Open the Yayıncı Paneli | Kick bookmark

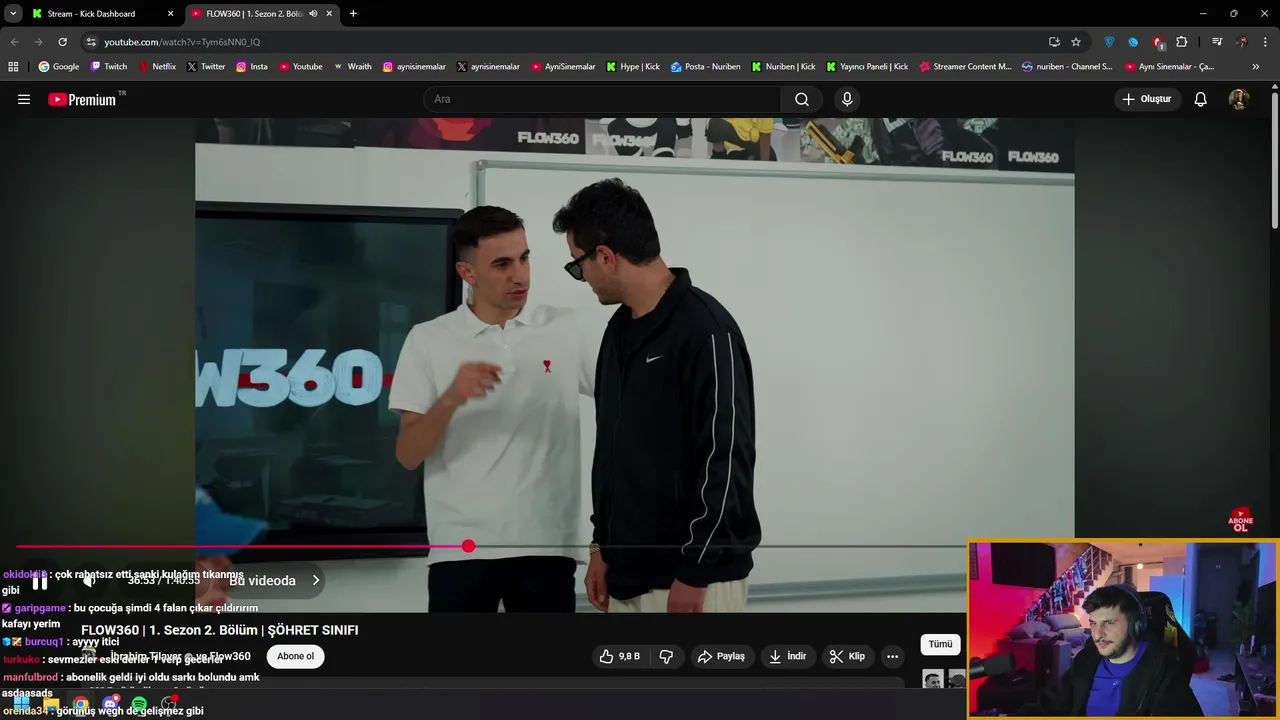click(866, 66)
